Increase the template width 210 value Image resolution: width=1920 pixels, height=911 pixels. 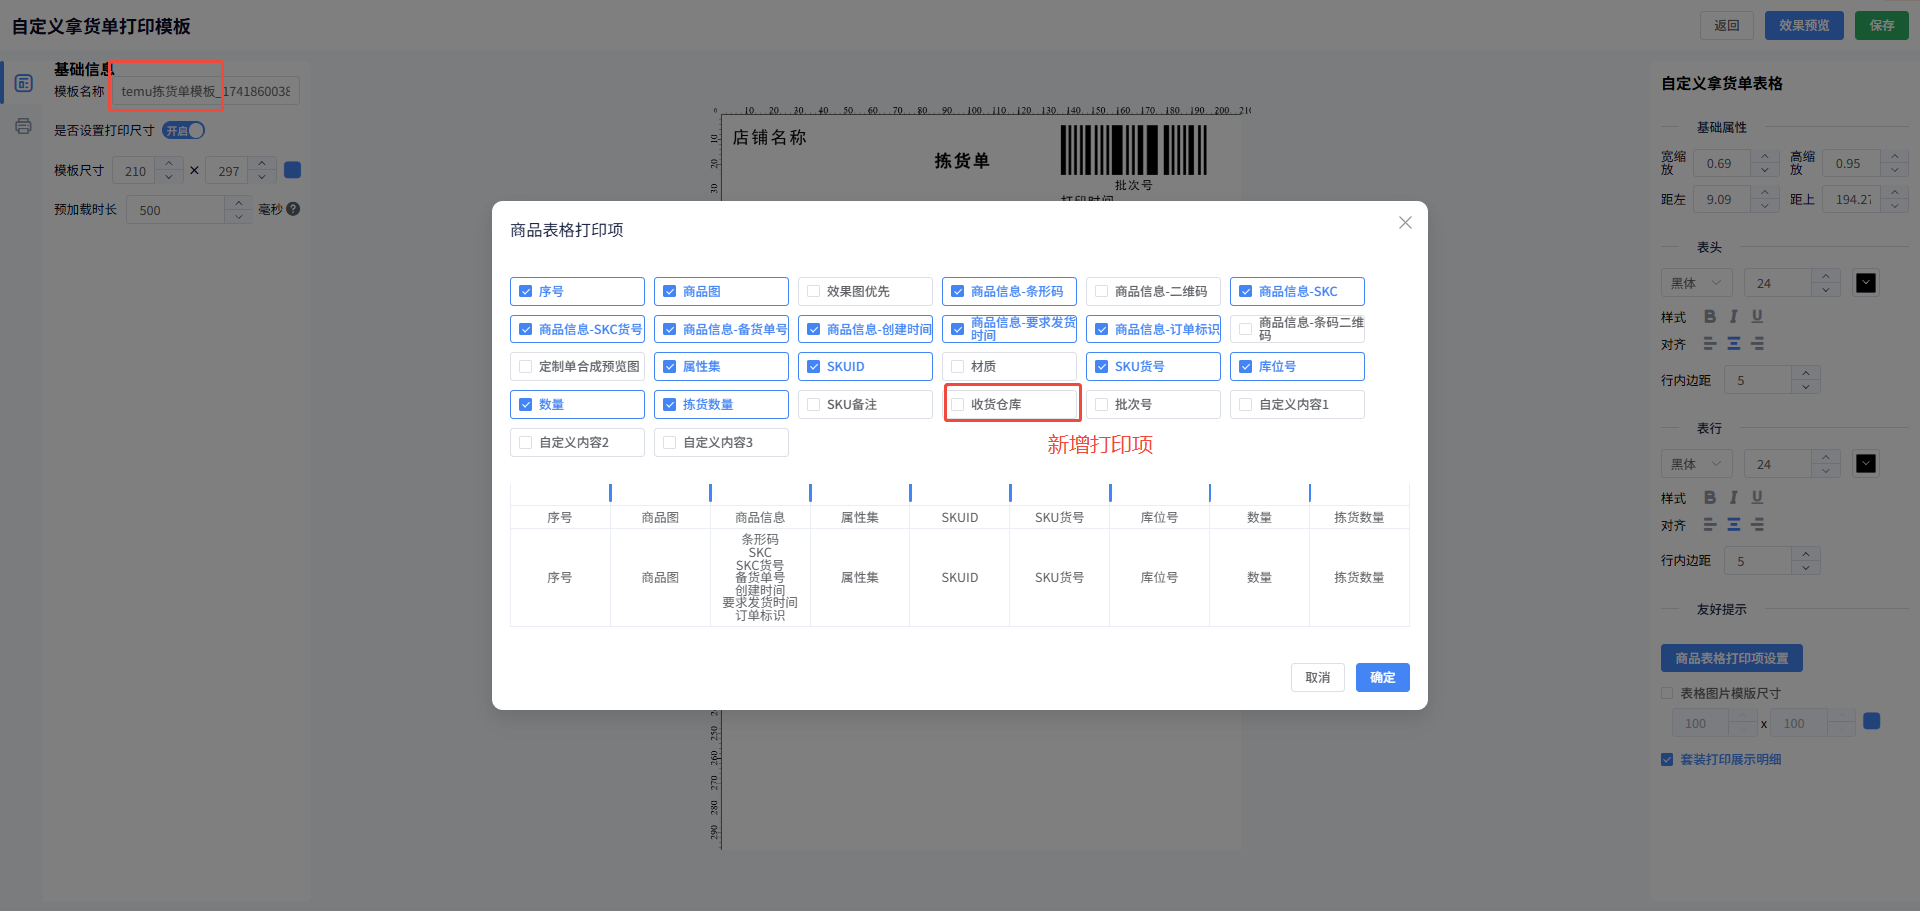click(169, 163)
